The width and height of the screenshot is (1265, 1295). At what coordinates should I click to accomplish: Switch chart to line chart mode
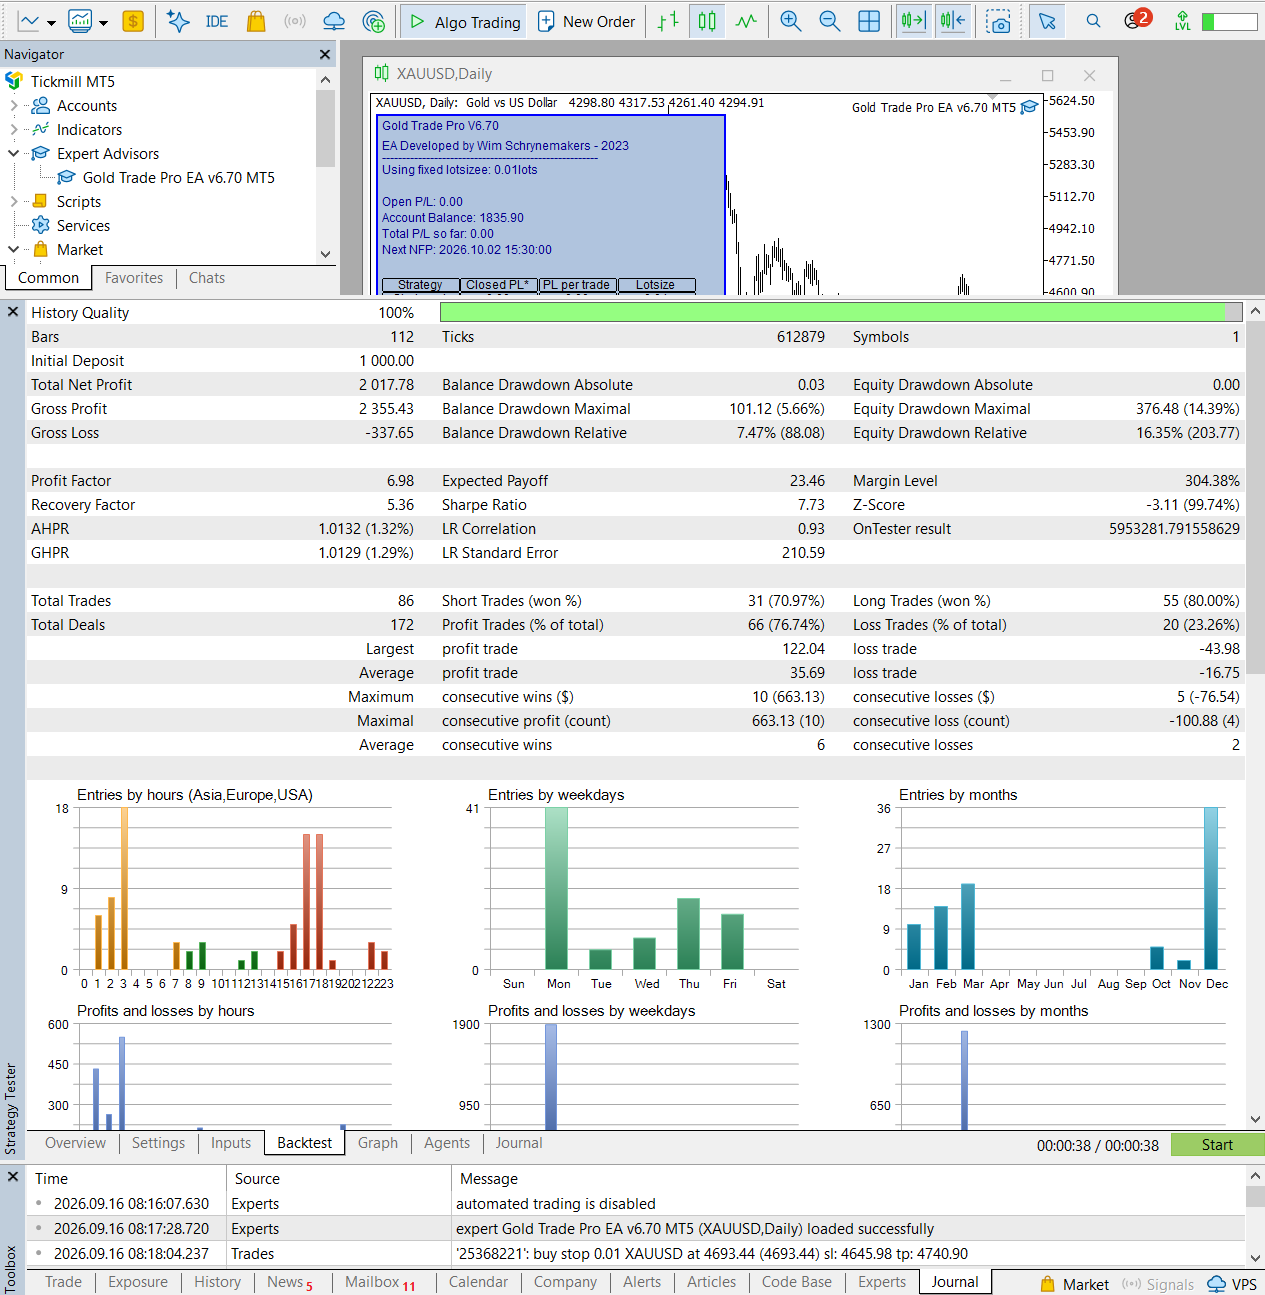point(746,21)
